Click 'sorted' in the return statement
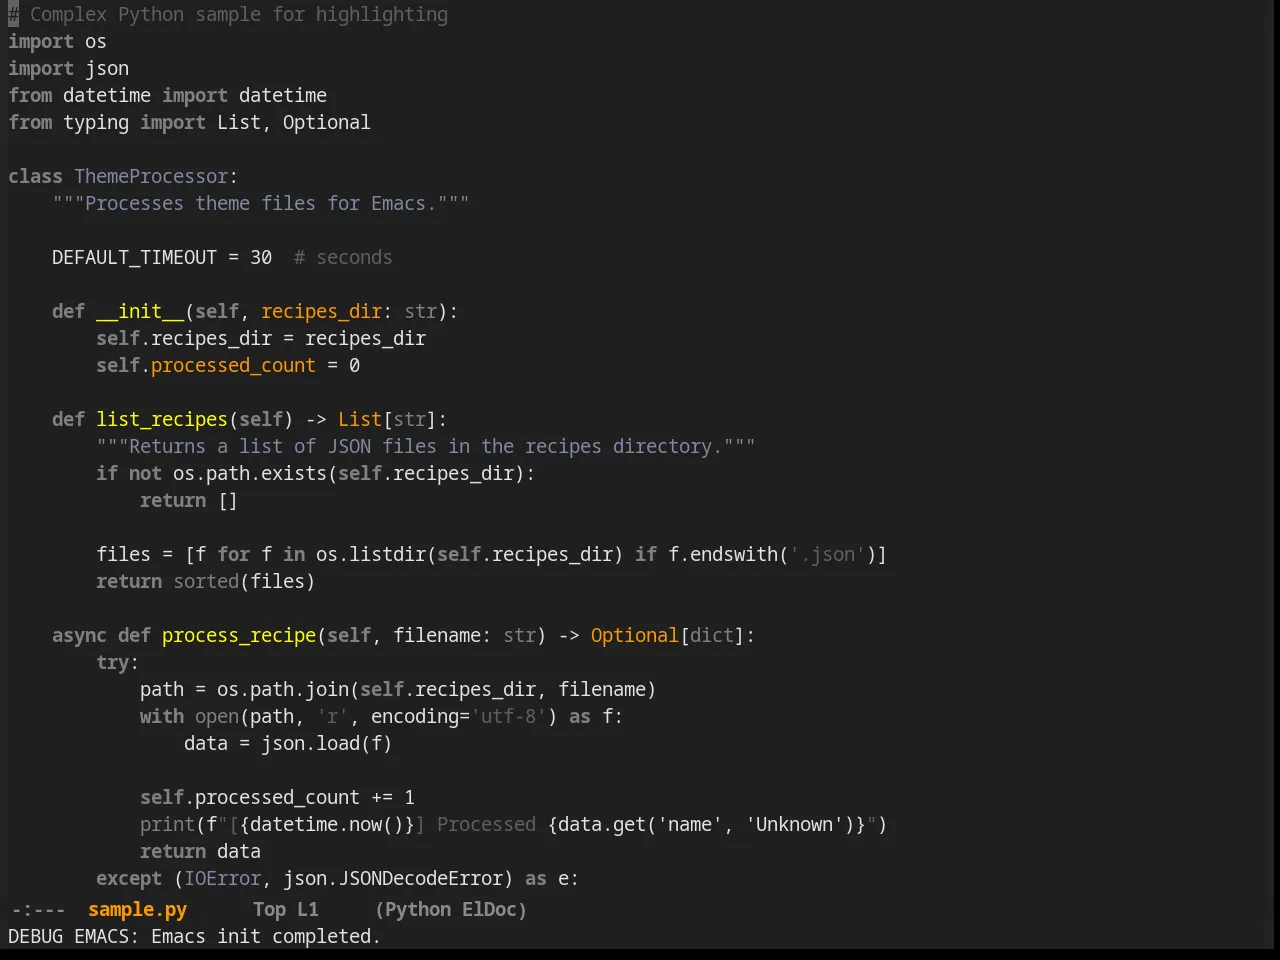This screenshot has height=960, width=1280. coord(206,581)
